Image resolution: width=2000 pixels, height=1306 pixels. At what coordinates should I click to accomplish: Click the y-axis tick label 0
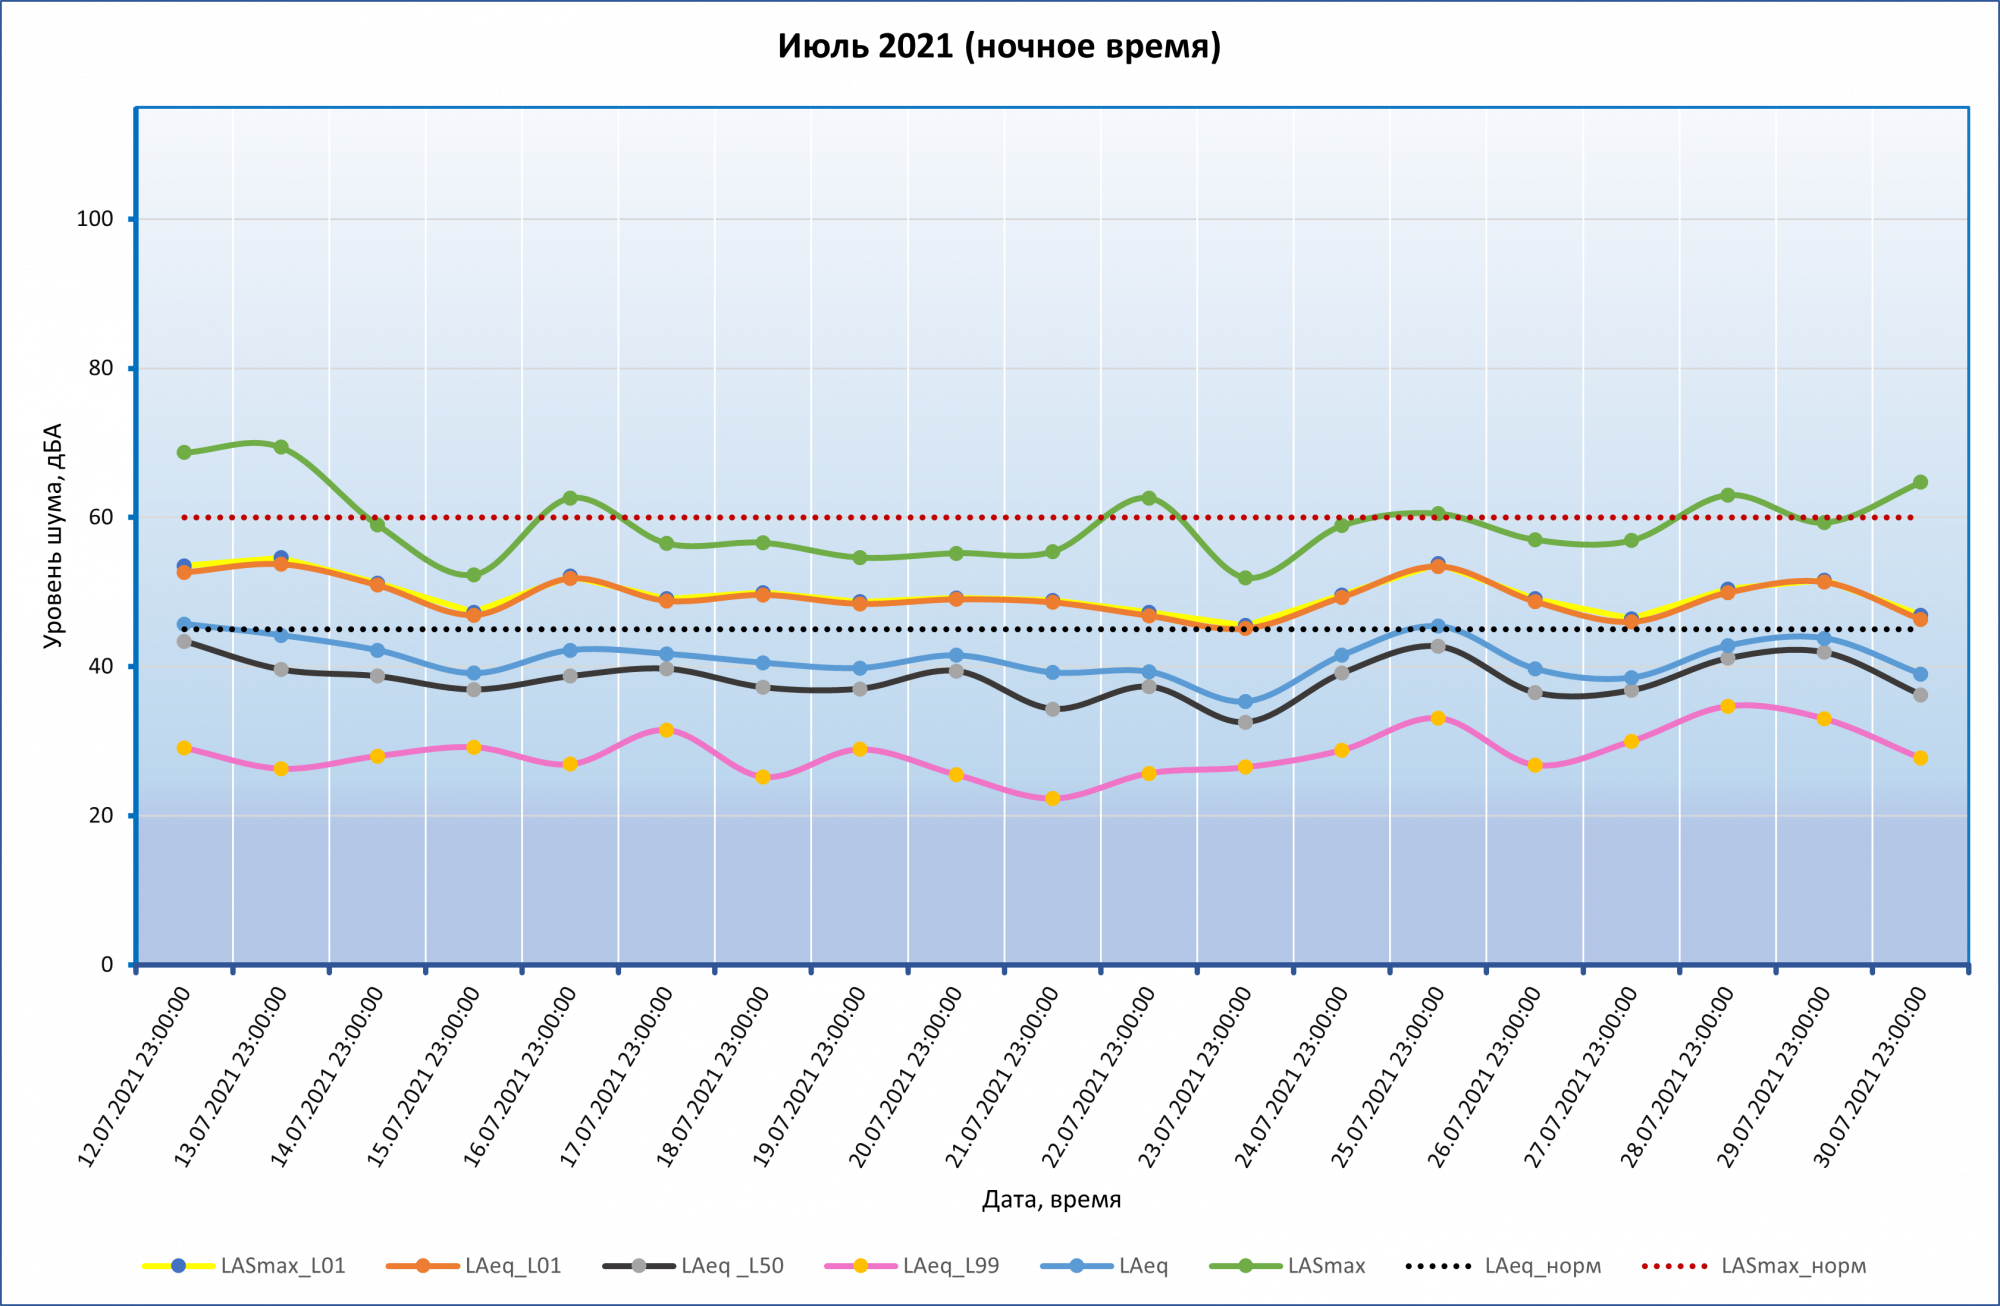tap(107, 965)
